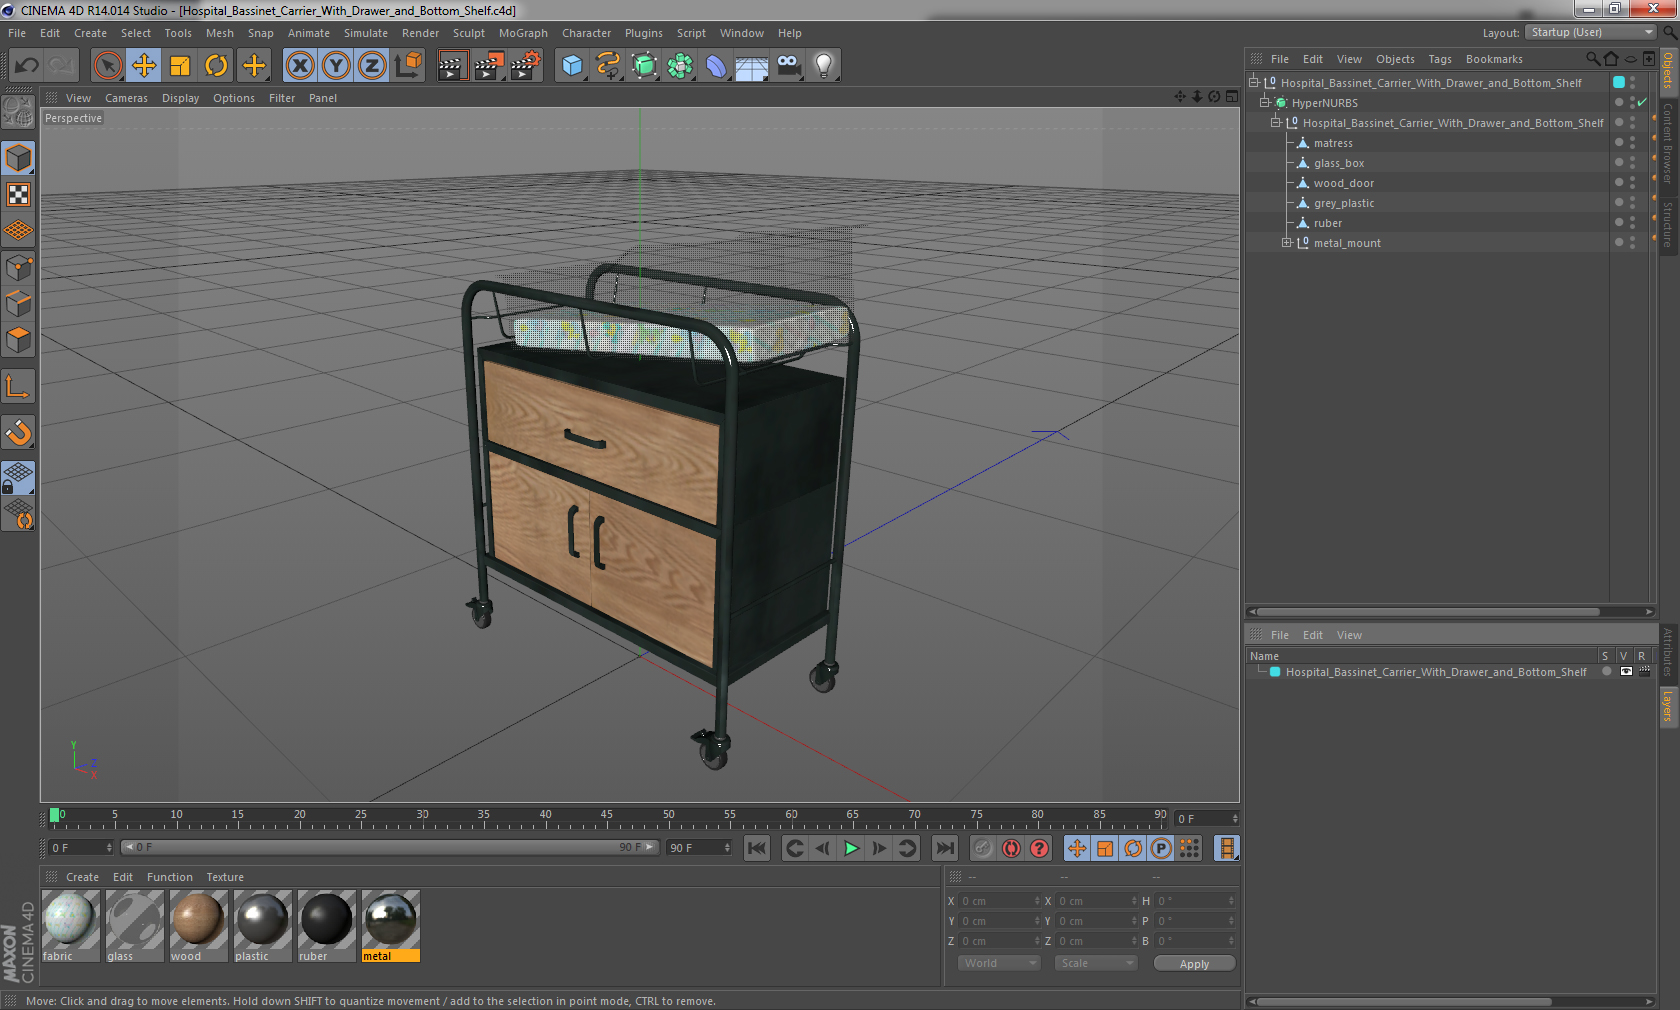Select the metal material swatch
Screen dimensions: 1680x1010
point(390,927)
